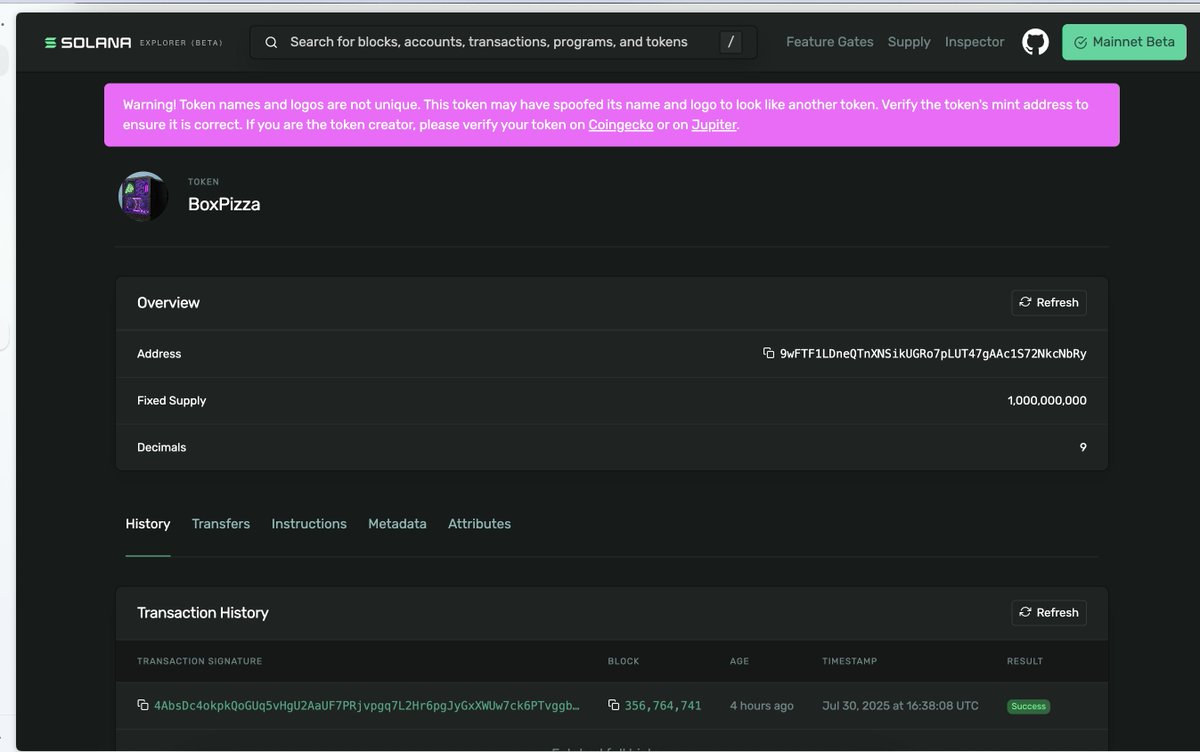Open the Feature Gates page
1200x752 pixels.
point(830,42)
